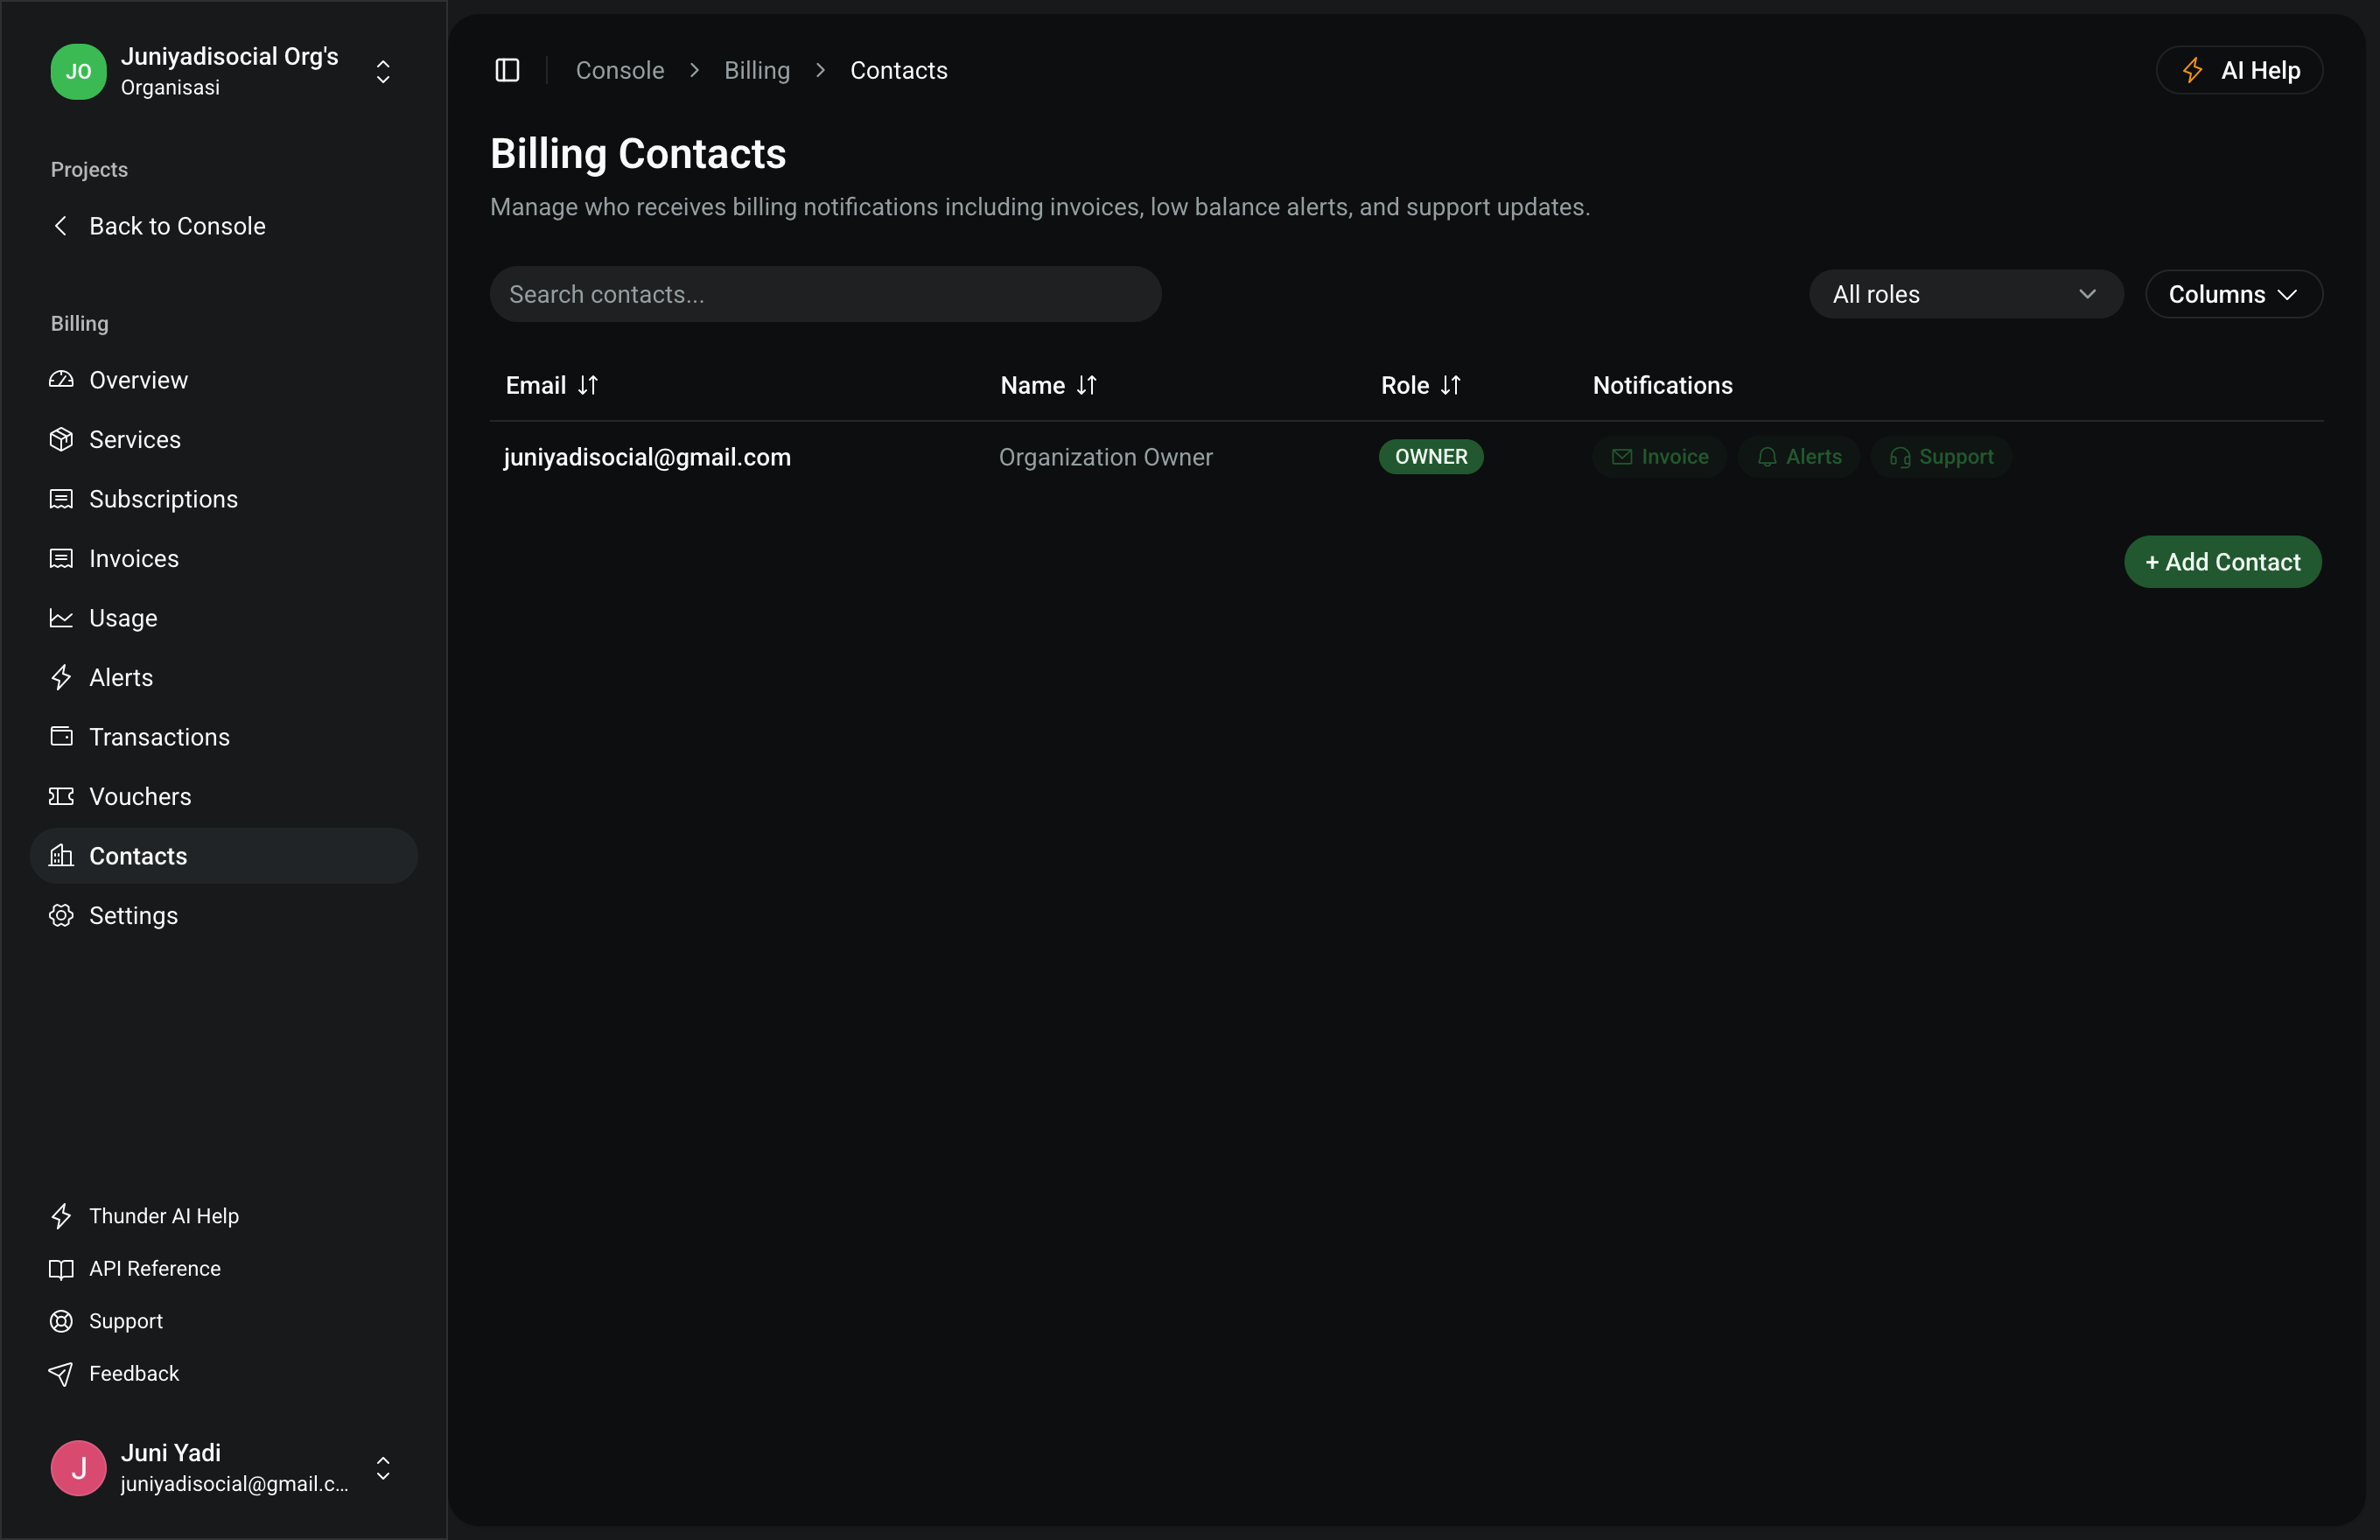Image resolution: width=2380 pixels, height=1540 pixels.
Task: Go to Console breadcrumb
Action: 620,70
